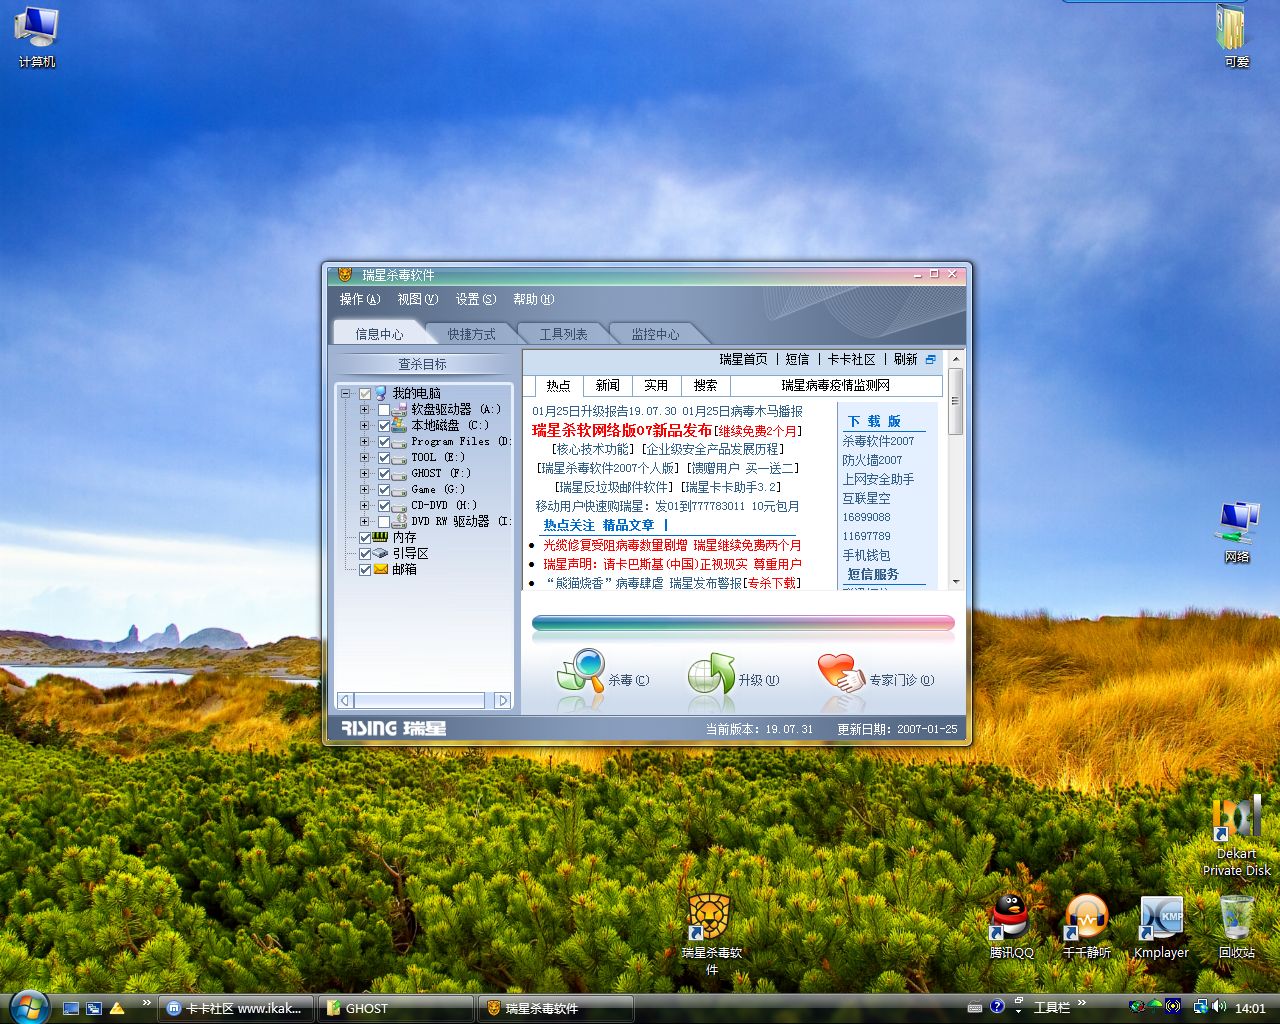Image resolution: width=1280 pixels, height=1024 pixels.
Task: Click the scan progress bar
Action: pos(743,623)
